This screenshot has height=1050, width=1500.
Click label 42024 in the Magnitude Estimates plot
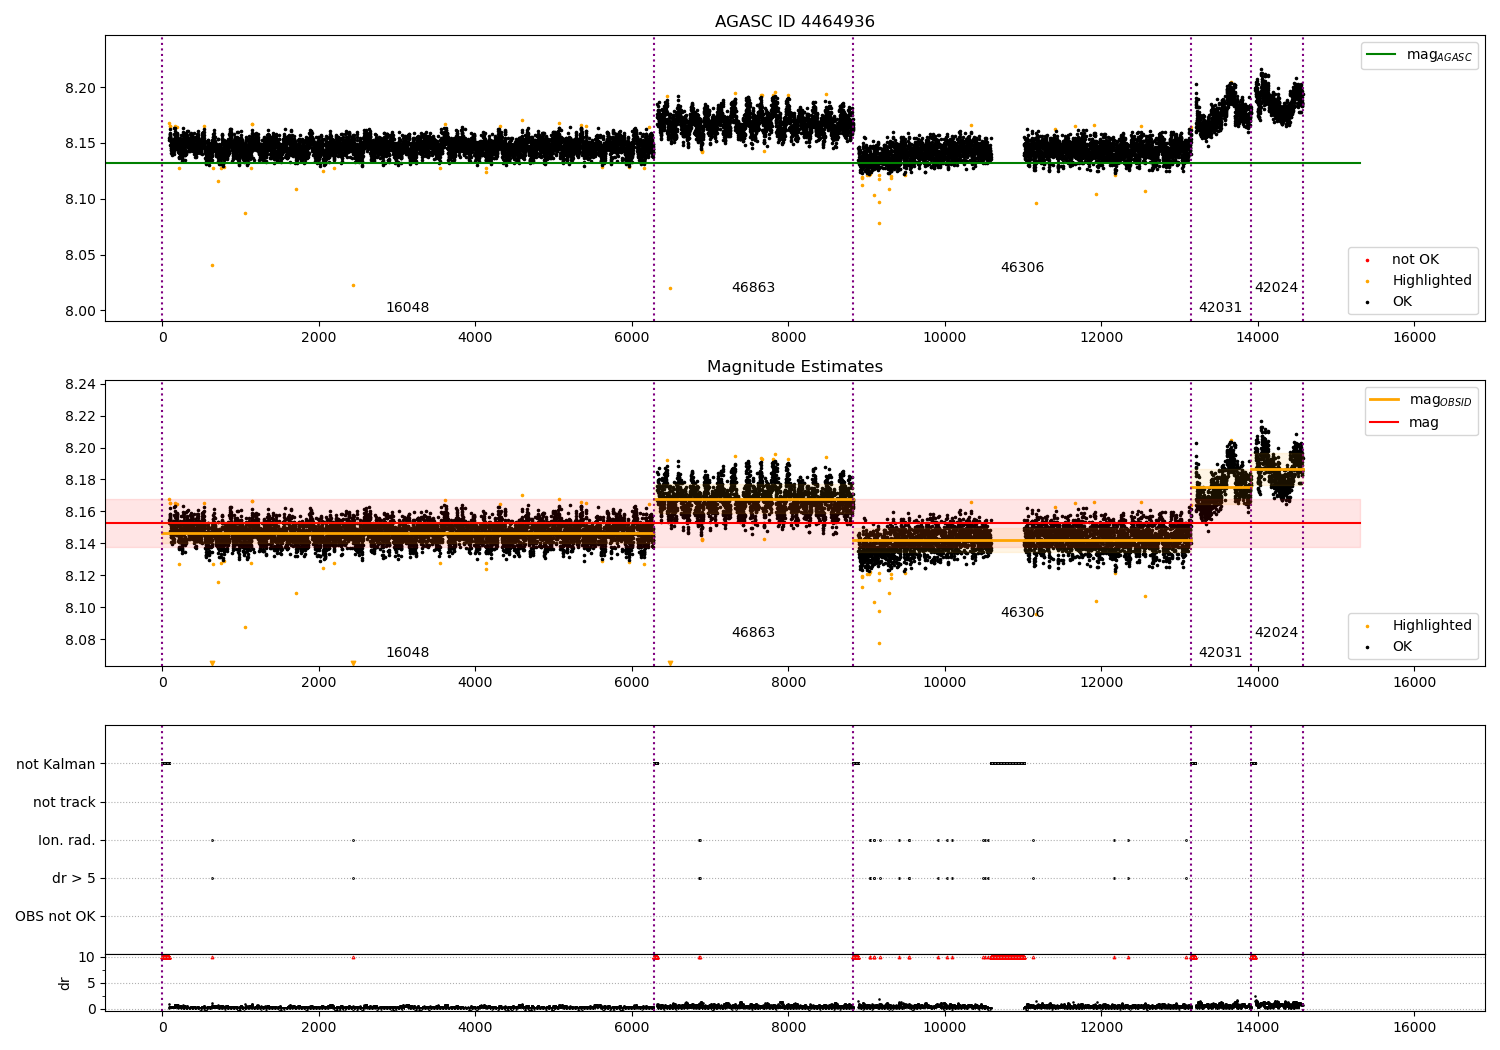tap(1276, 633)
